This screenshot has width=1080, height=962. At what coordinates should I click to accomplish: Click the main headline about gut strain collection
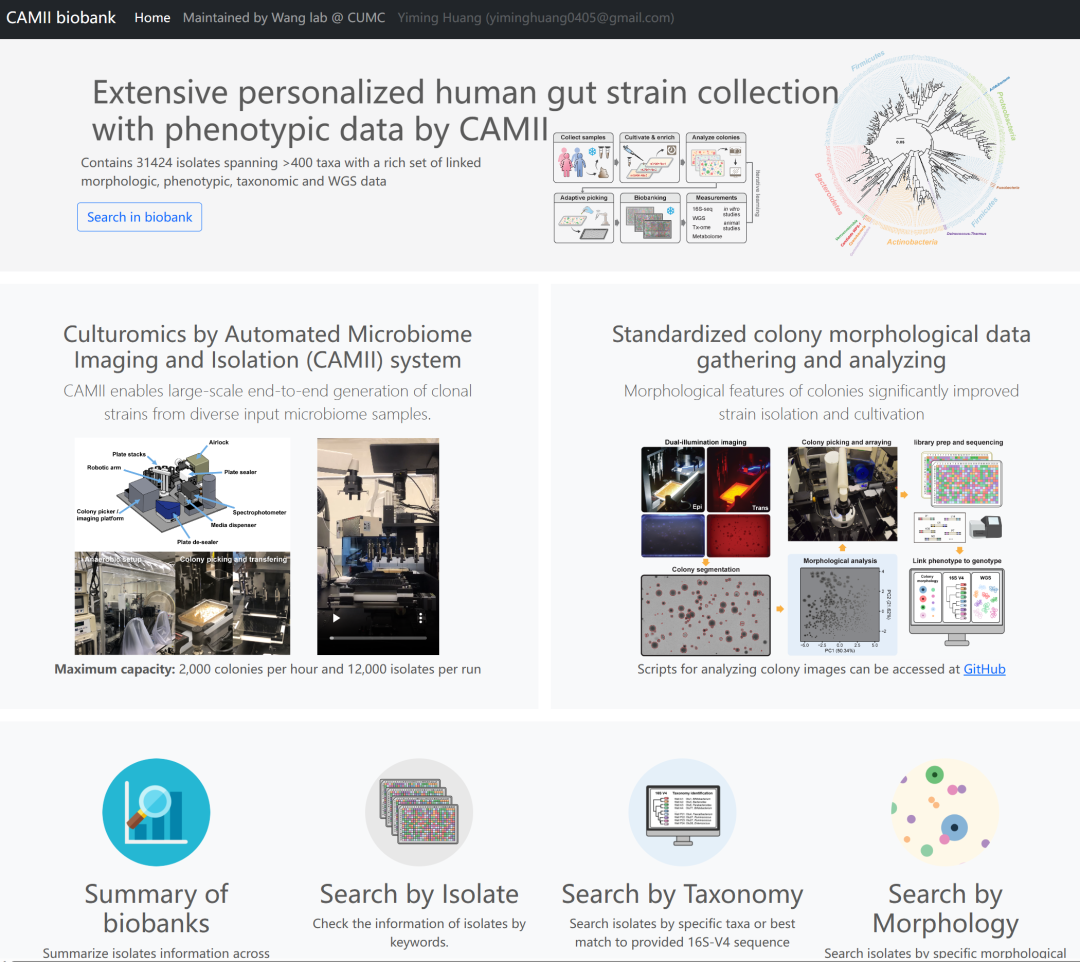click(x=465, y=110)
